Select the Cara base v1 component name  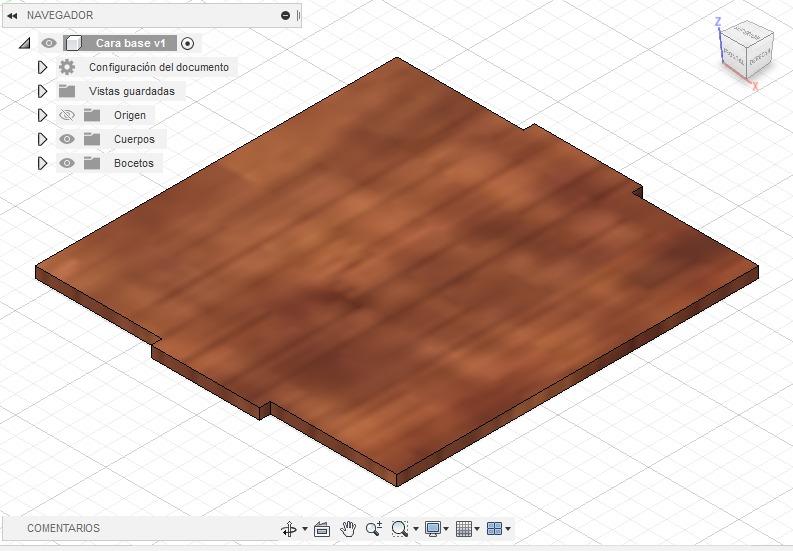pos(130,44)
